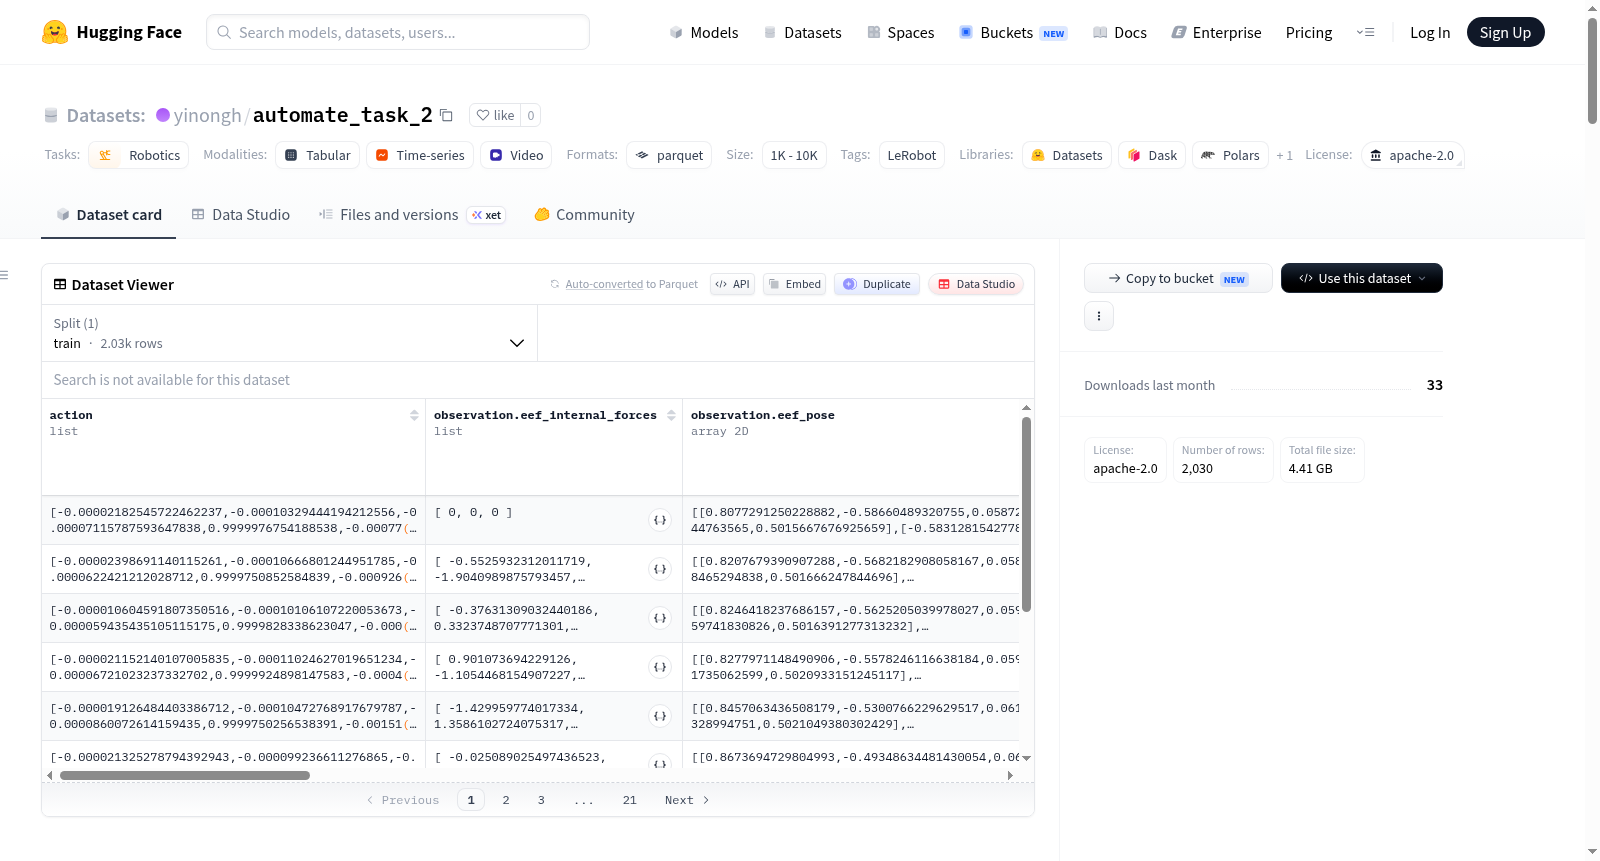
Task: Choose the Datasets library tag
Action: tap(1066, 155)
